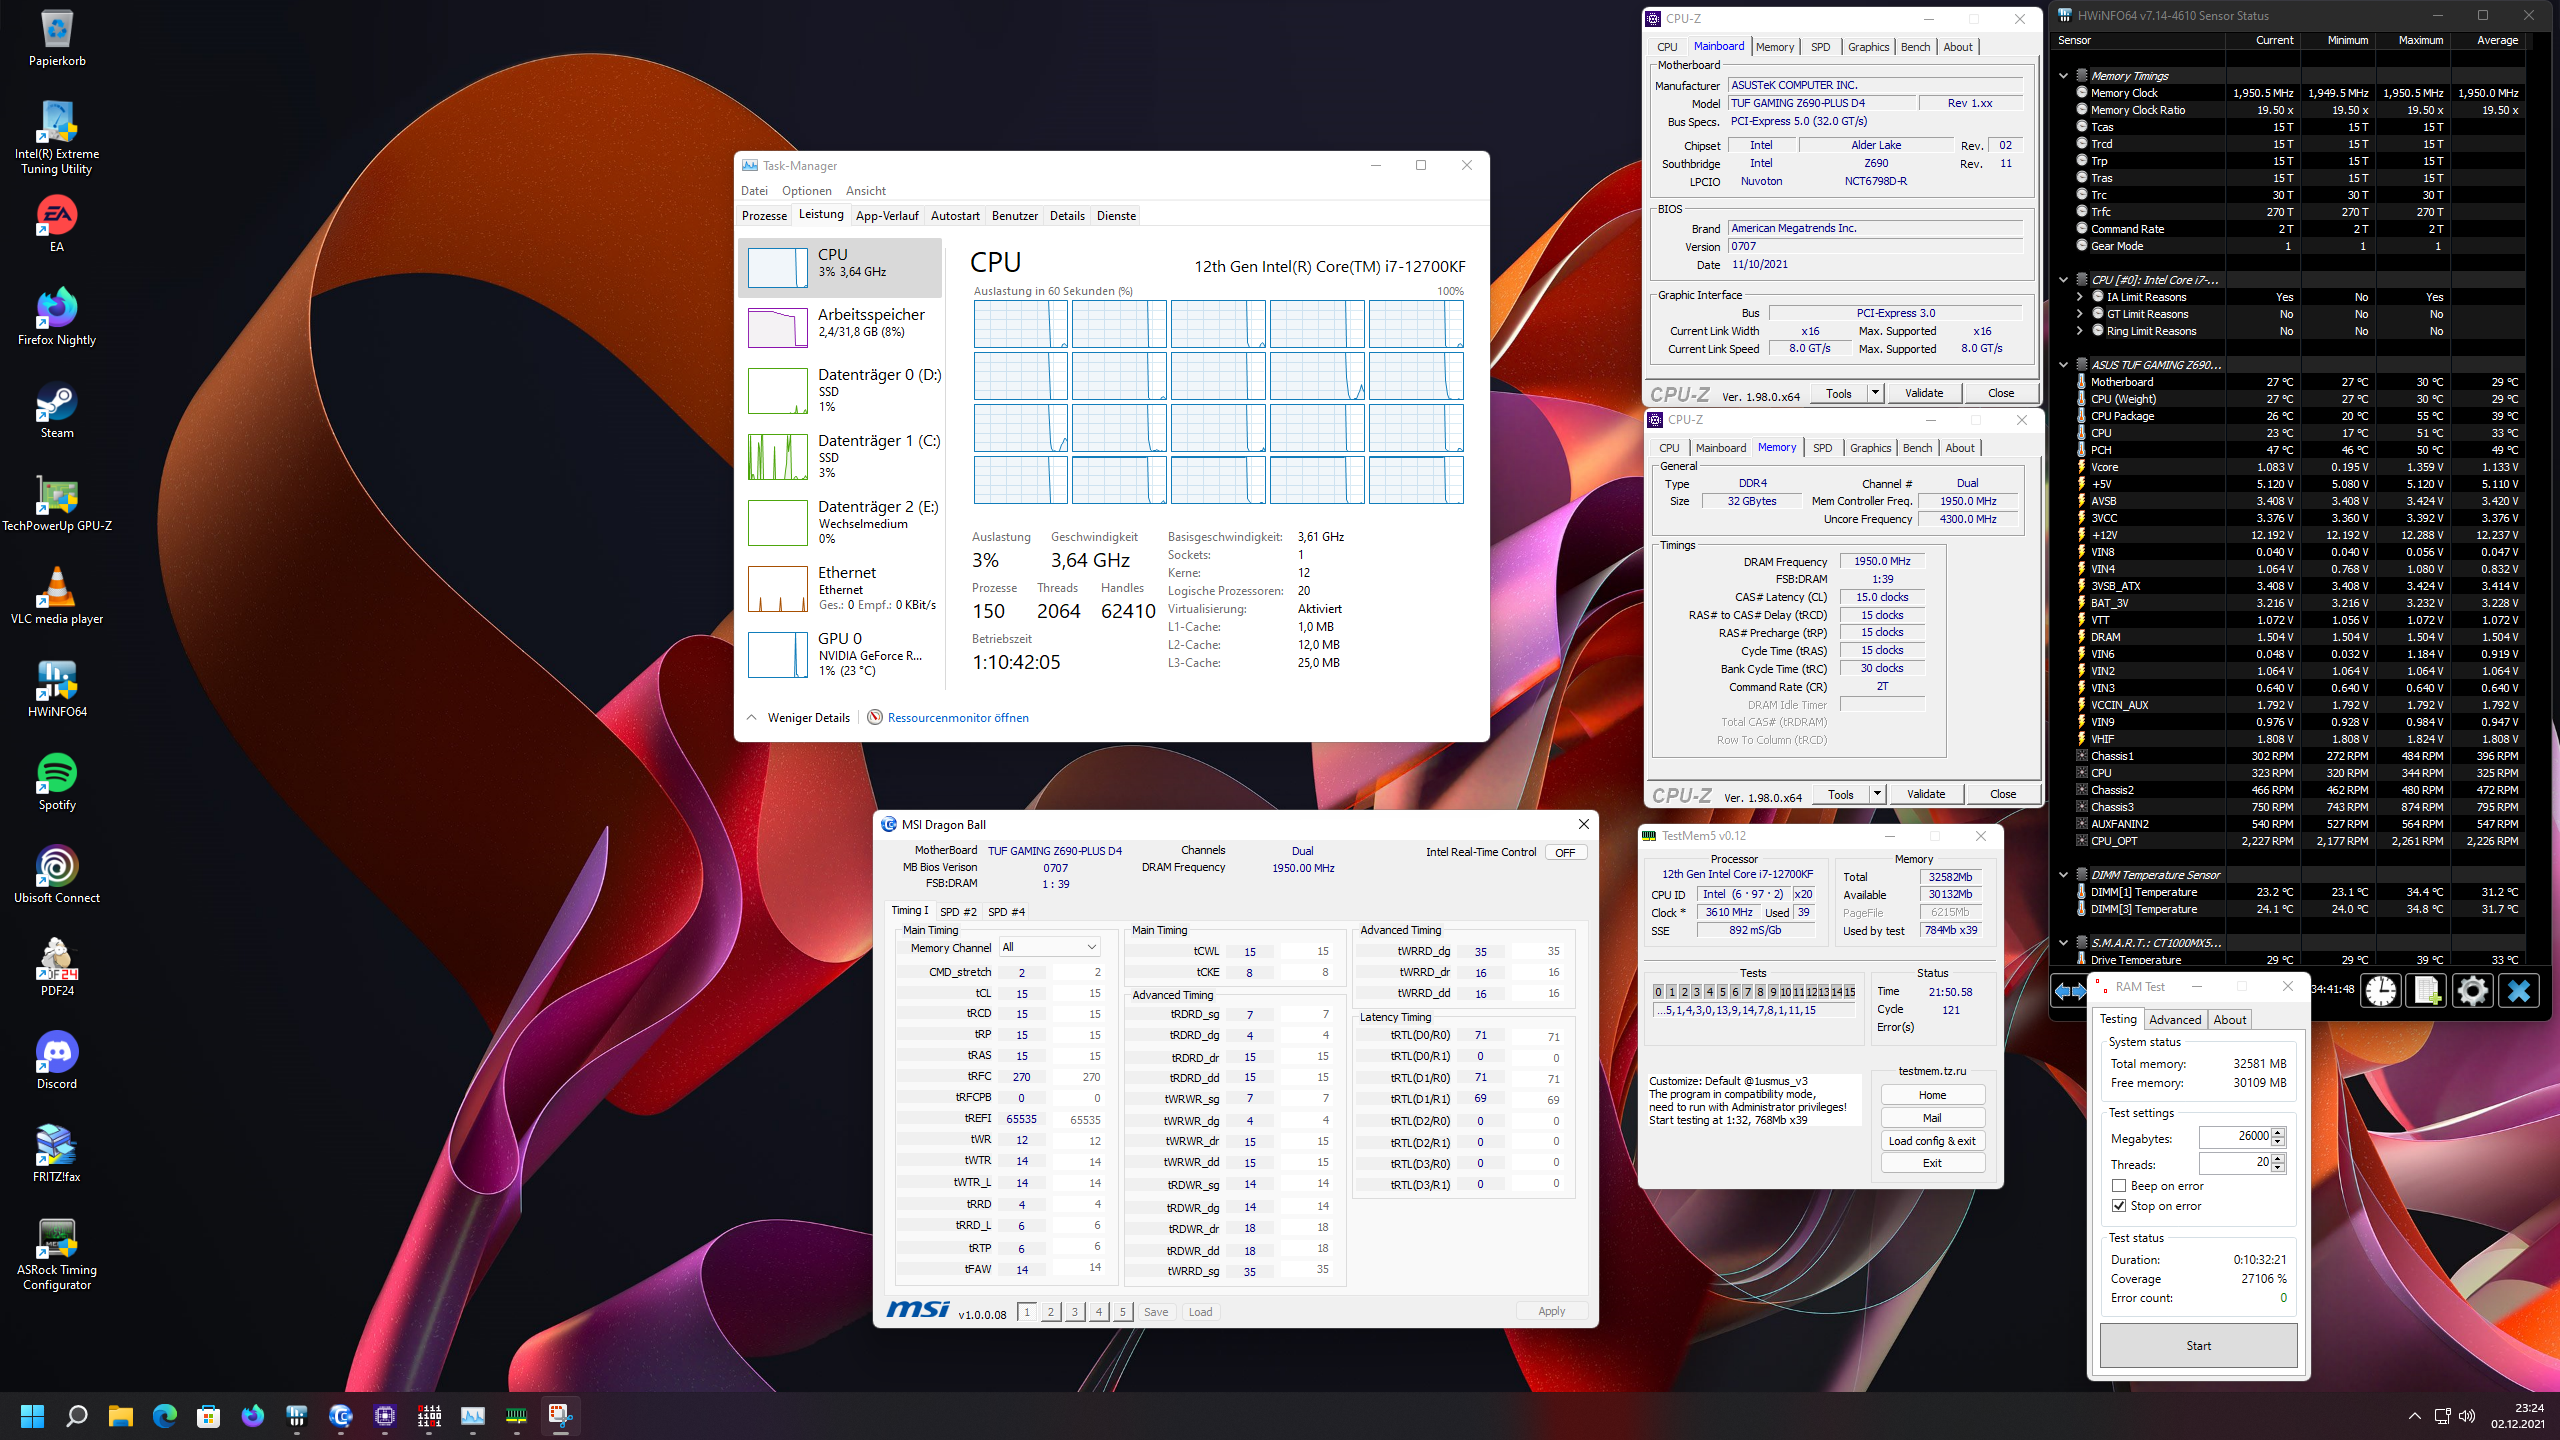Uncheck Stop on error in RAM Test

point(2119,1206)
